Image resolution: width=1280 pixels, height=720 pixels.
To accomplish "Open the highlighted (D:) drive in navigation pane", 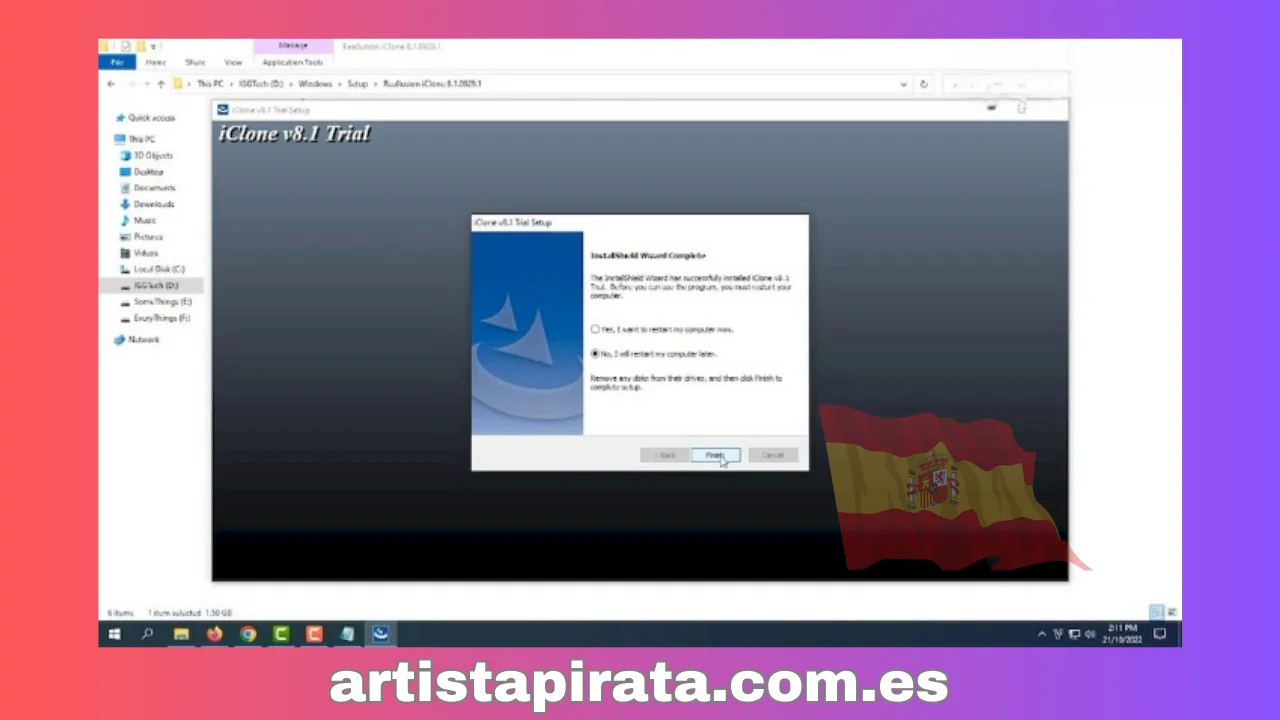I will point(150,285).
